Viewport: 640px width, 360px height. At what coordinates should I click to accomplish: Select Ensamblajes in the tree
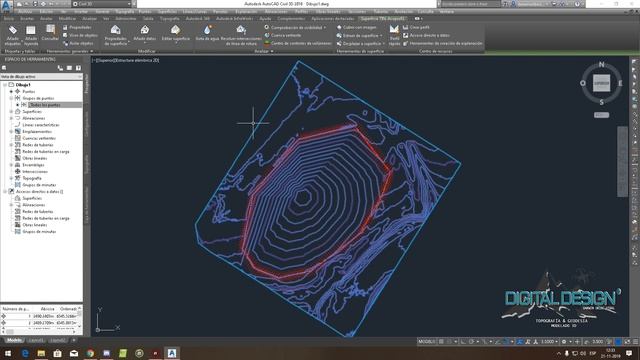[33, 165]
